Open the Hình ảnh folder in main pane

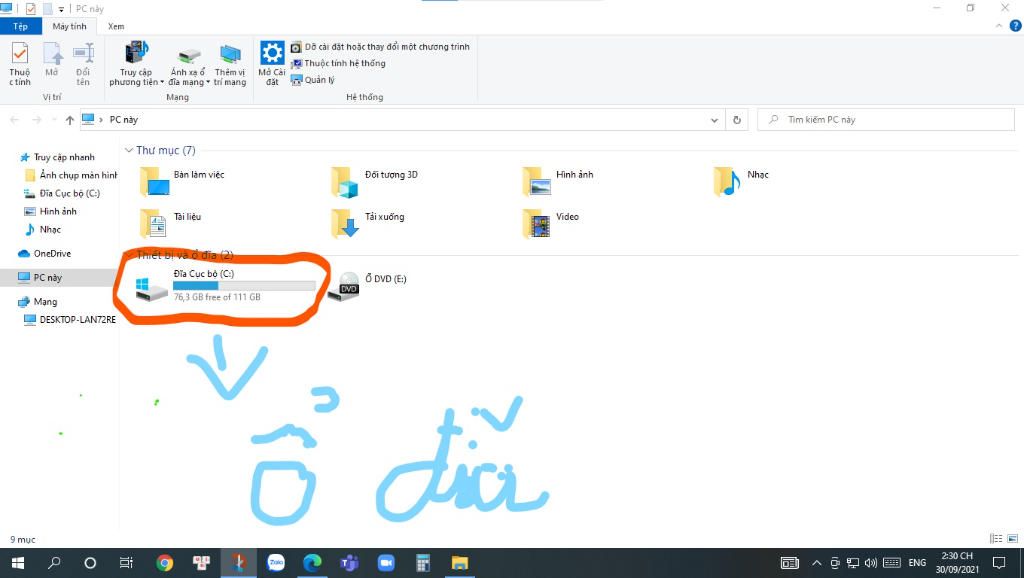tap(558, 181)
